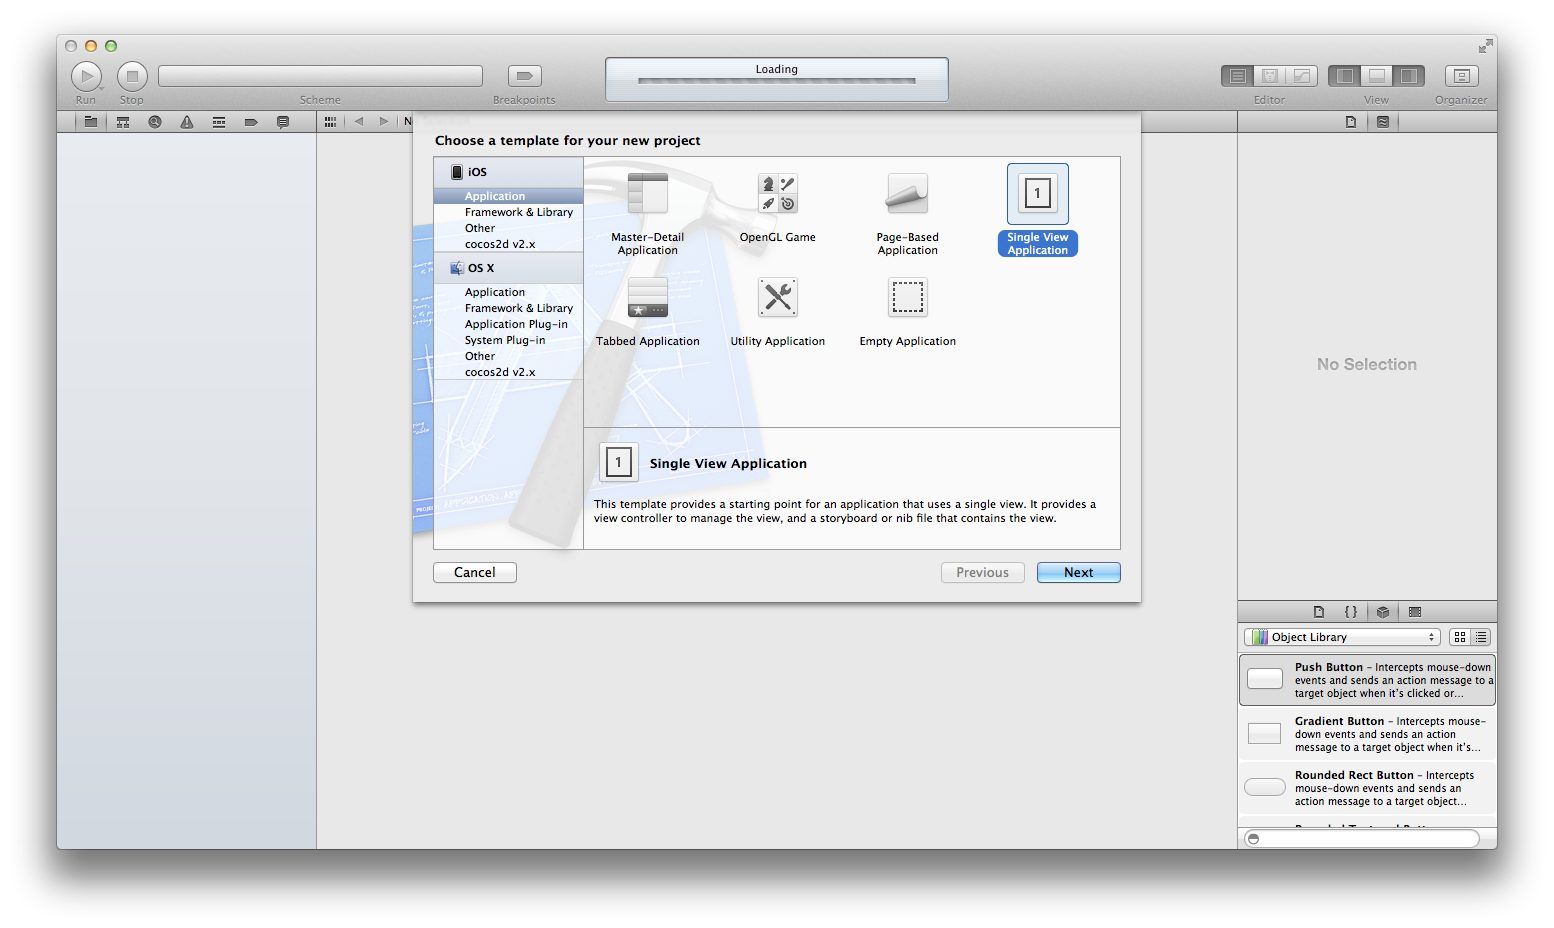Click the Loading progress bar
The width and height of the screenshot is (1554, 928).
[777, 81]
